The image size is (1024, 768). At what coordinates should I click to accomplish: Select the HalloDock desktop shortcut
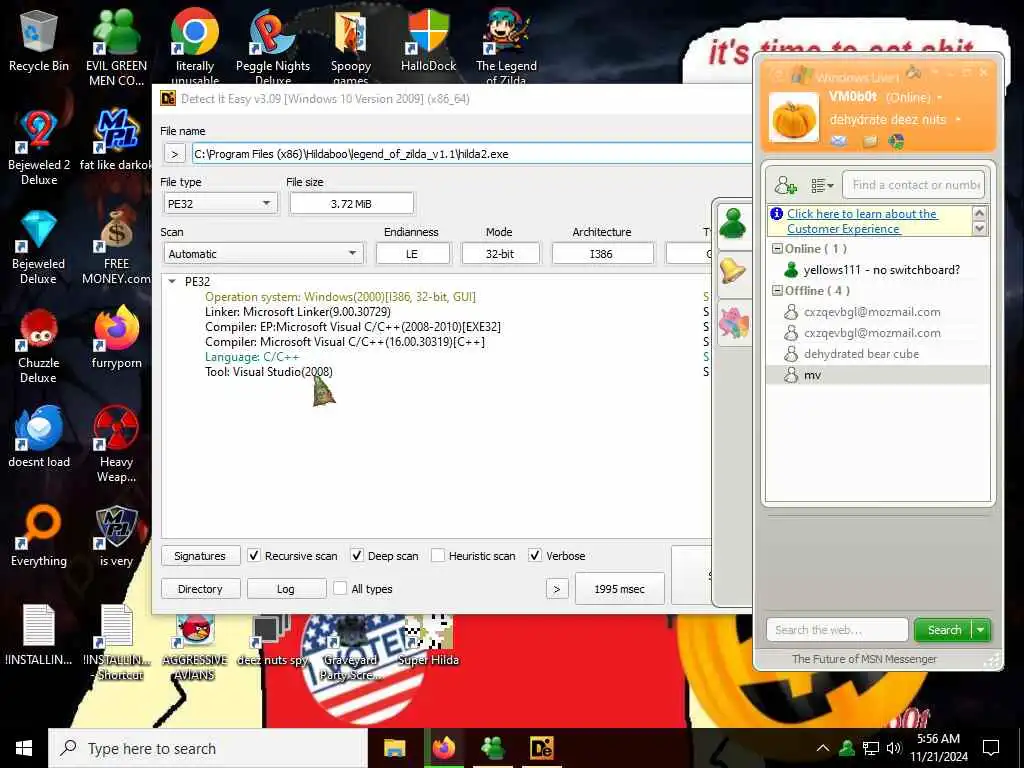point(428,40)
